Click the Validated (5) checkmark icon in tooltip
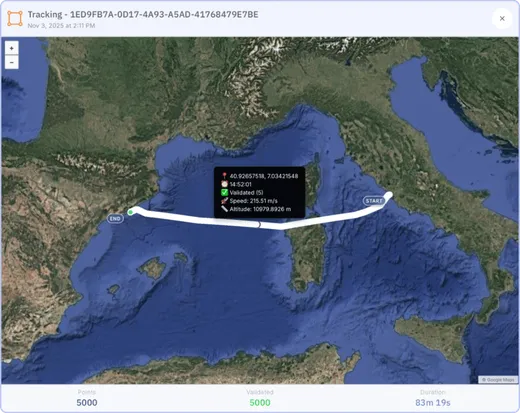This screenshot has width=520, height=413. [224, 192]
